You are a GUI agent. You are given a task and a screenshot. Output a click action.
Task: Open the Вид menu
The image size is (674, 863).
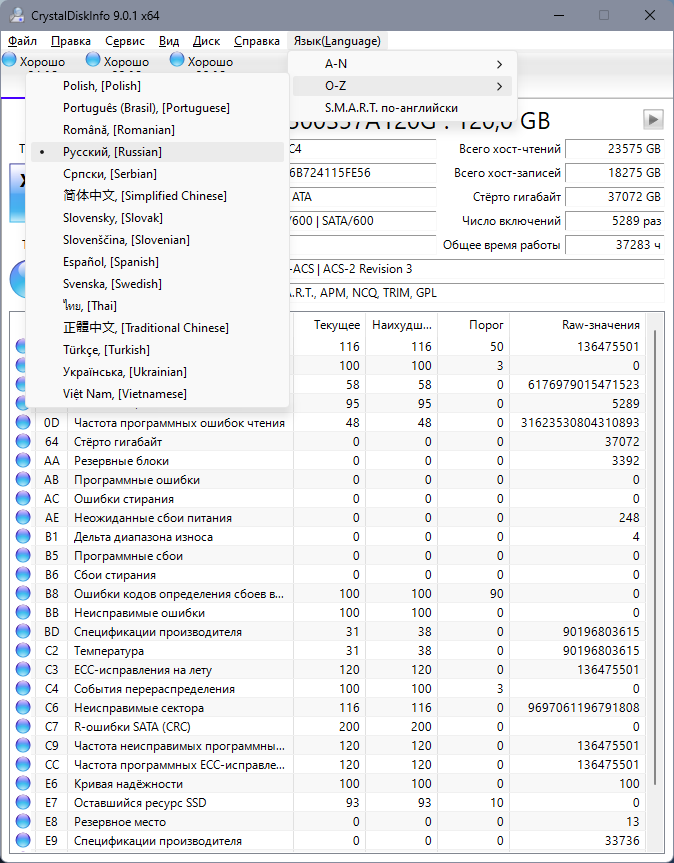point(169,41)
